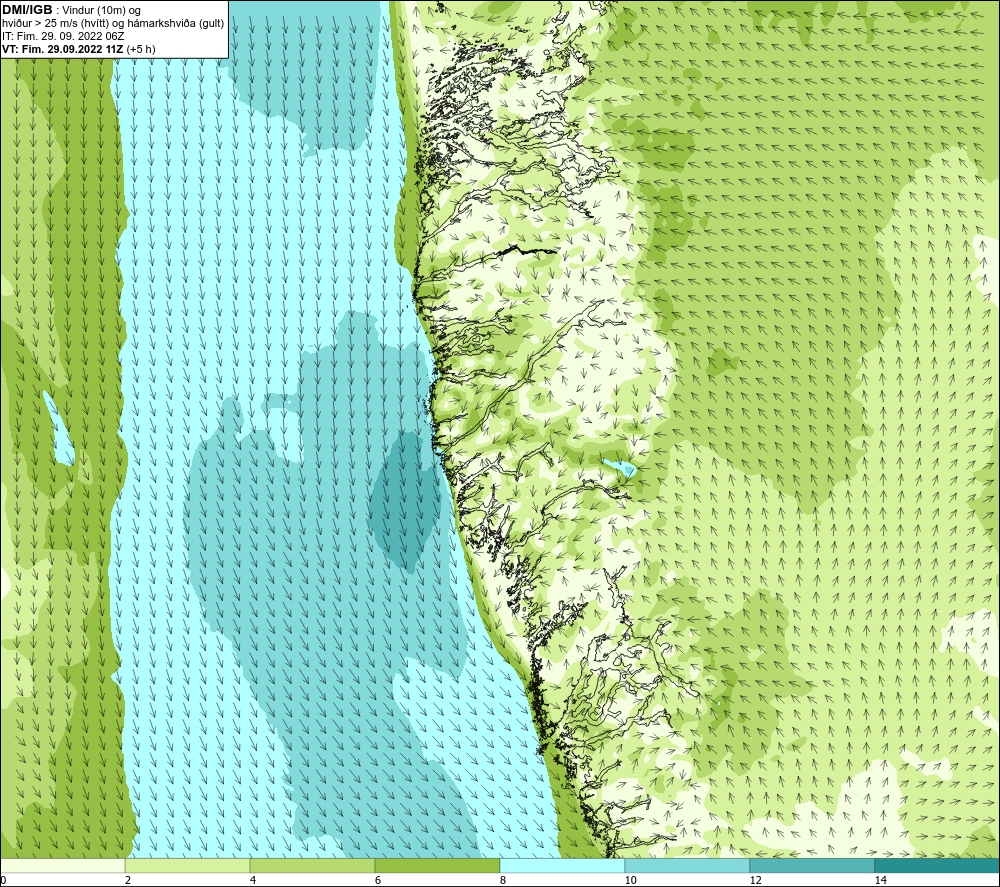Click the legend label "4"
This screenshot has width=1000, height=887.
pos(253,881)
